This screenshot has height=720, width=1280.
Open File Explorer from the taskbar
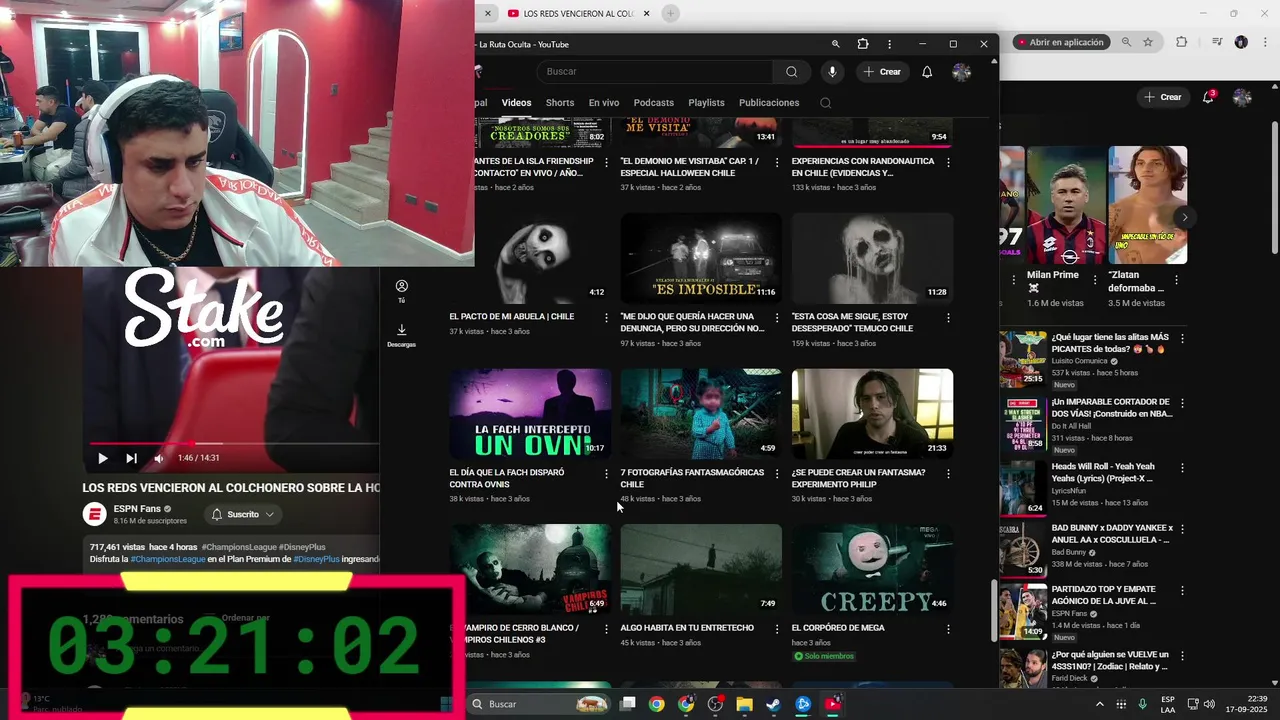click(744, 704)
